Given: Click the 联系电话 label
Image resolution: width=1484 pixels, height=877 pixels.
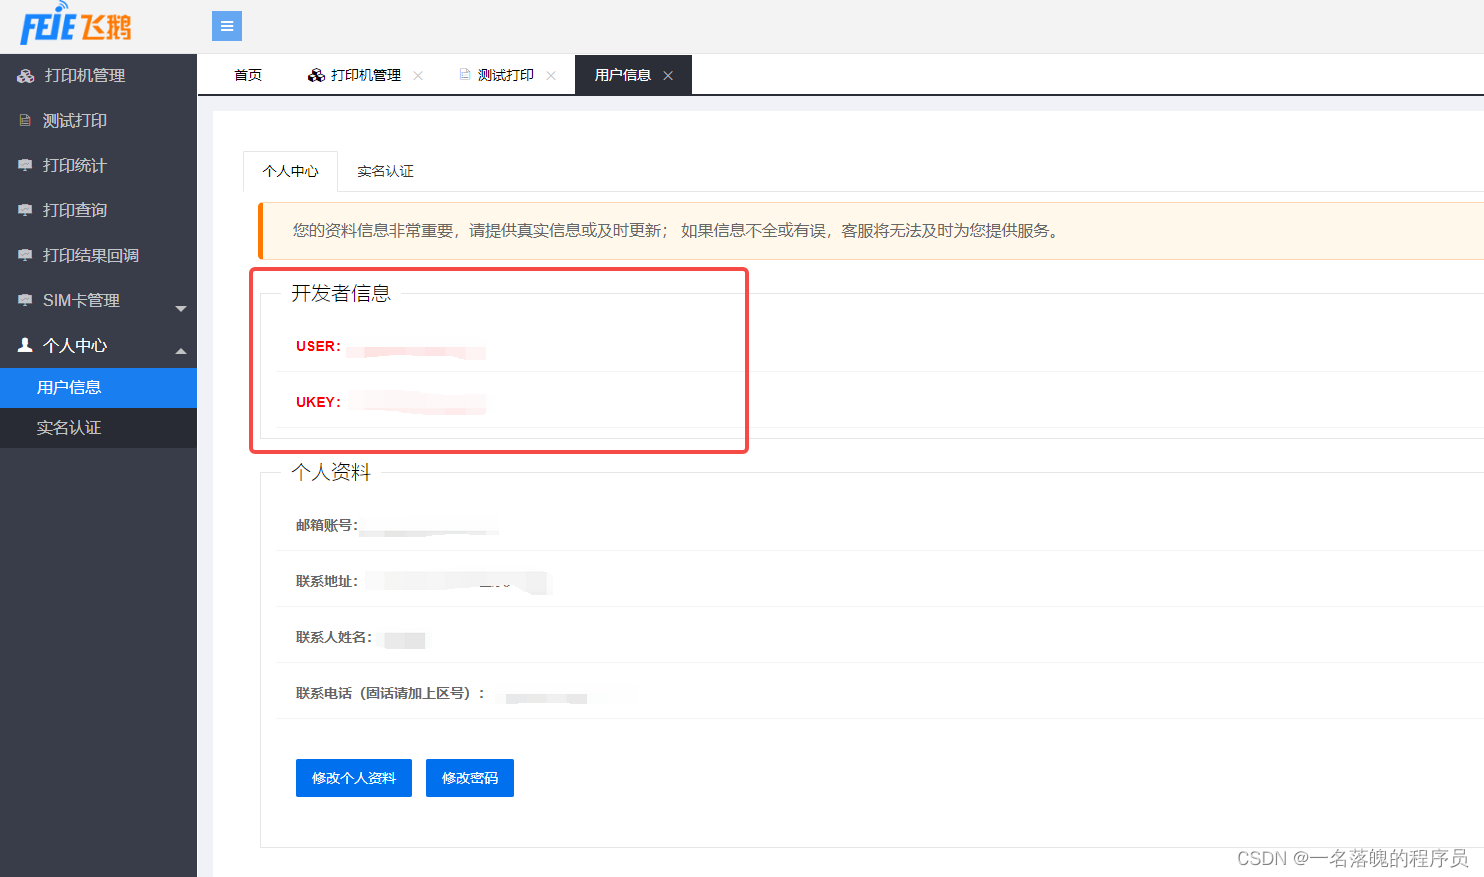Looking at the screenshot, I should (390, 693).
